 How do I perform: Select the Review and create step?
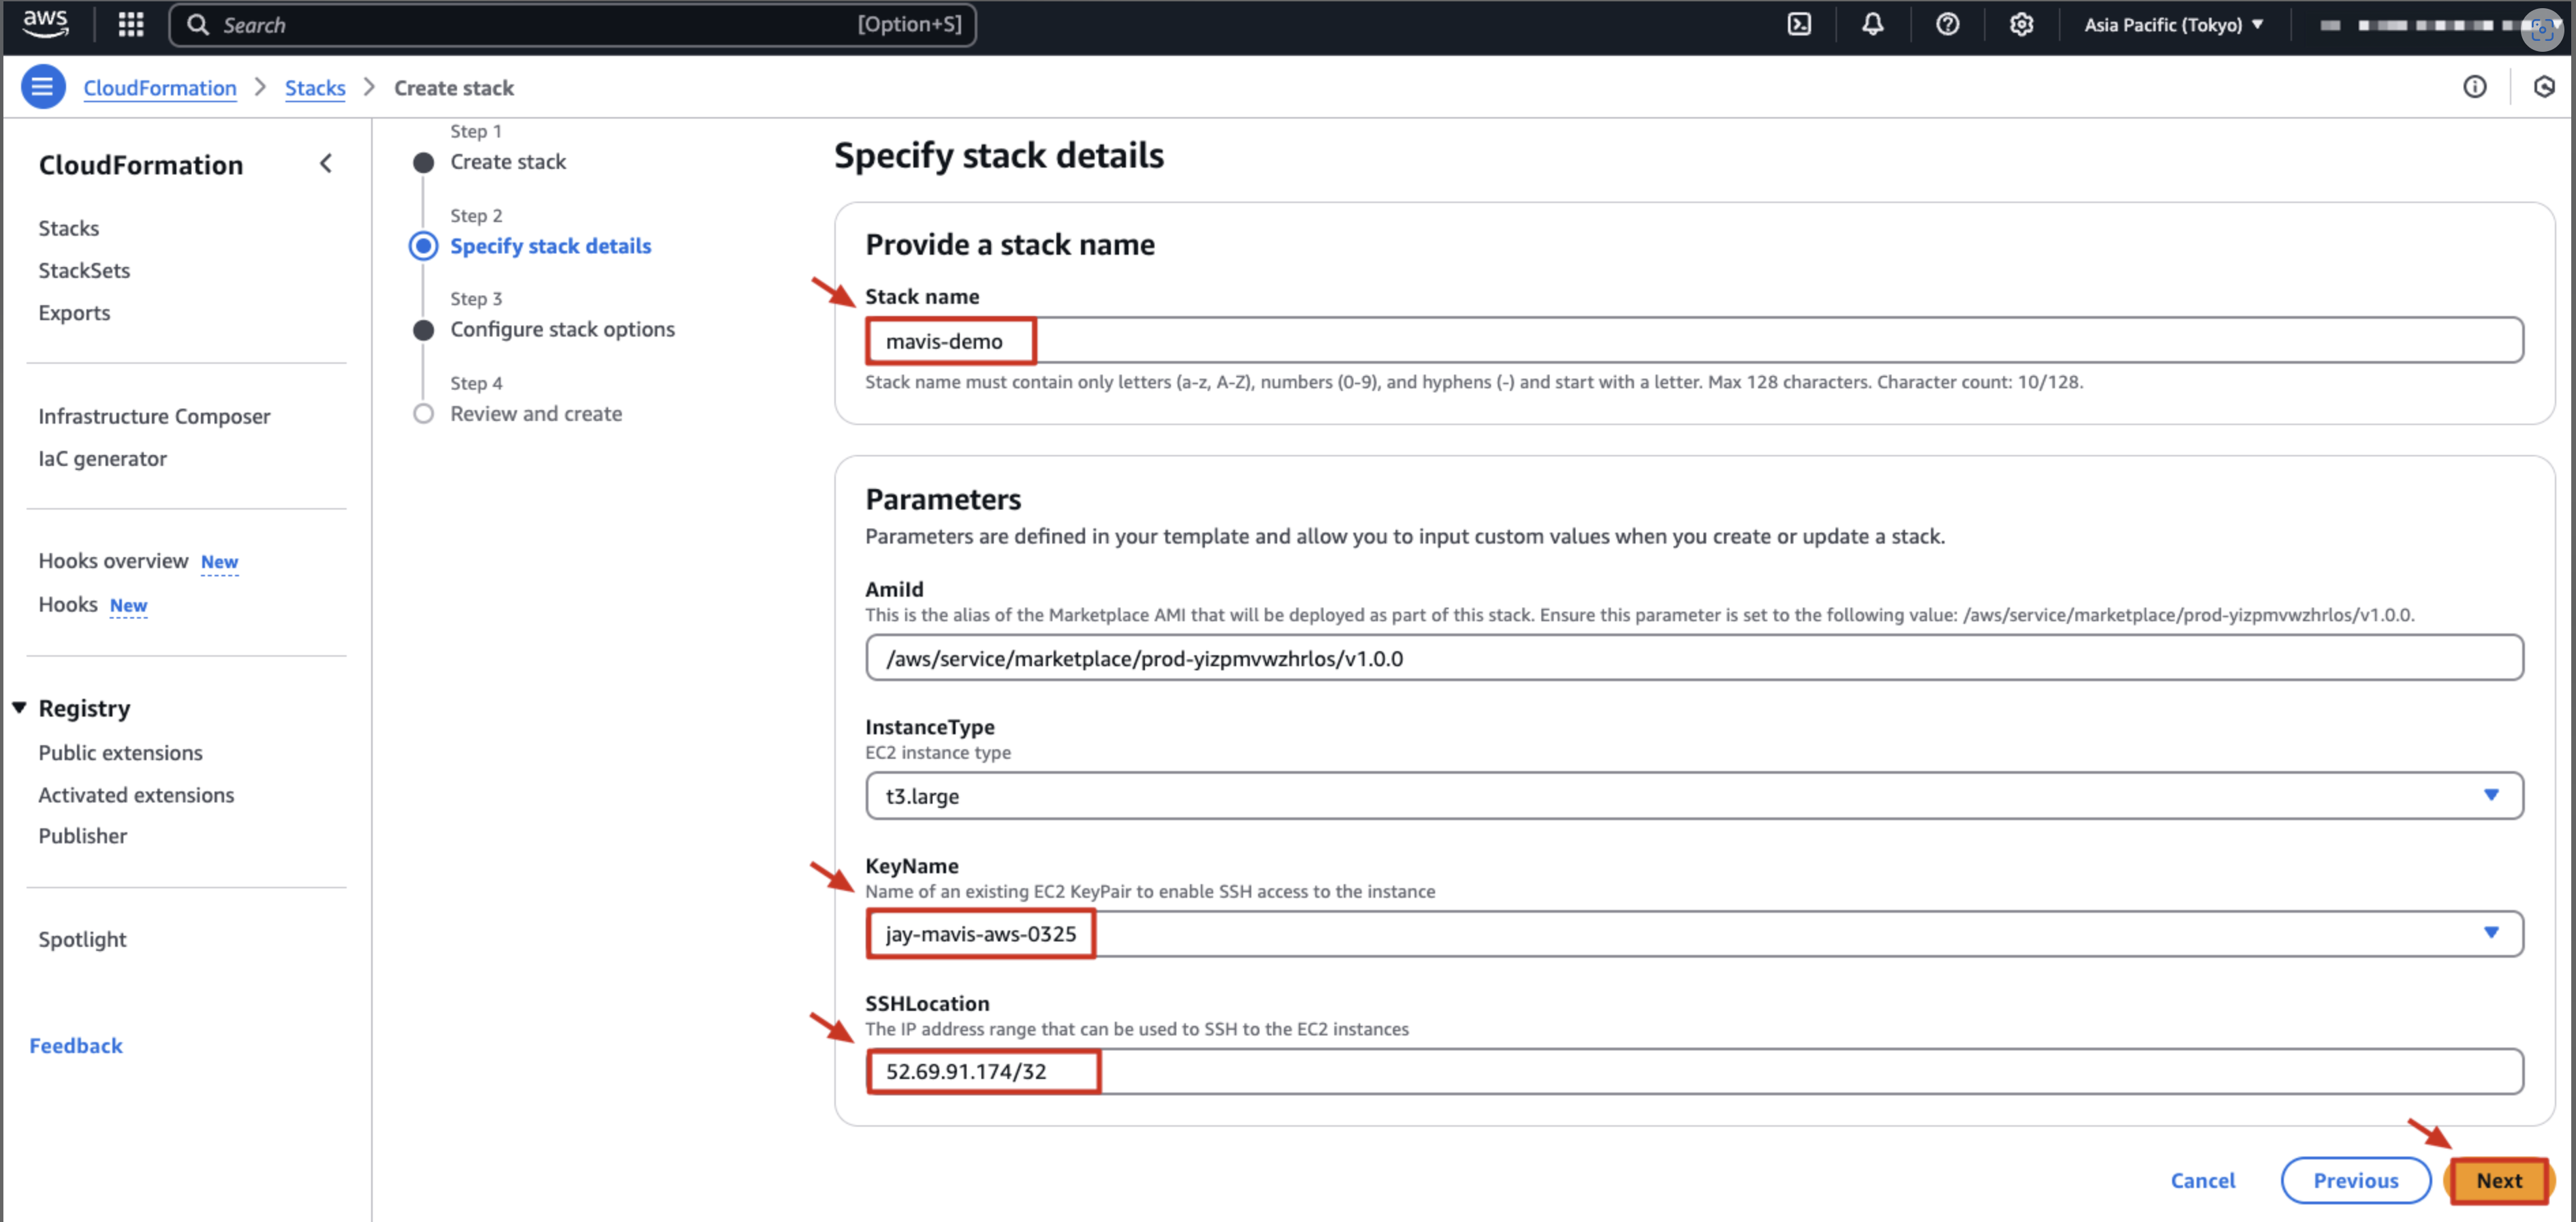point(535,413)
